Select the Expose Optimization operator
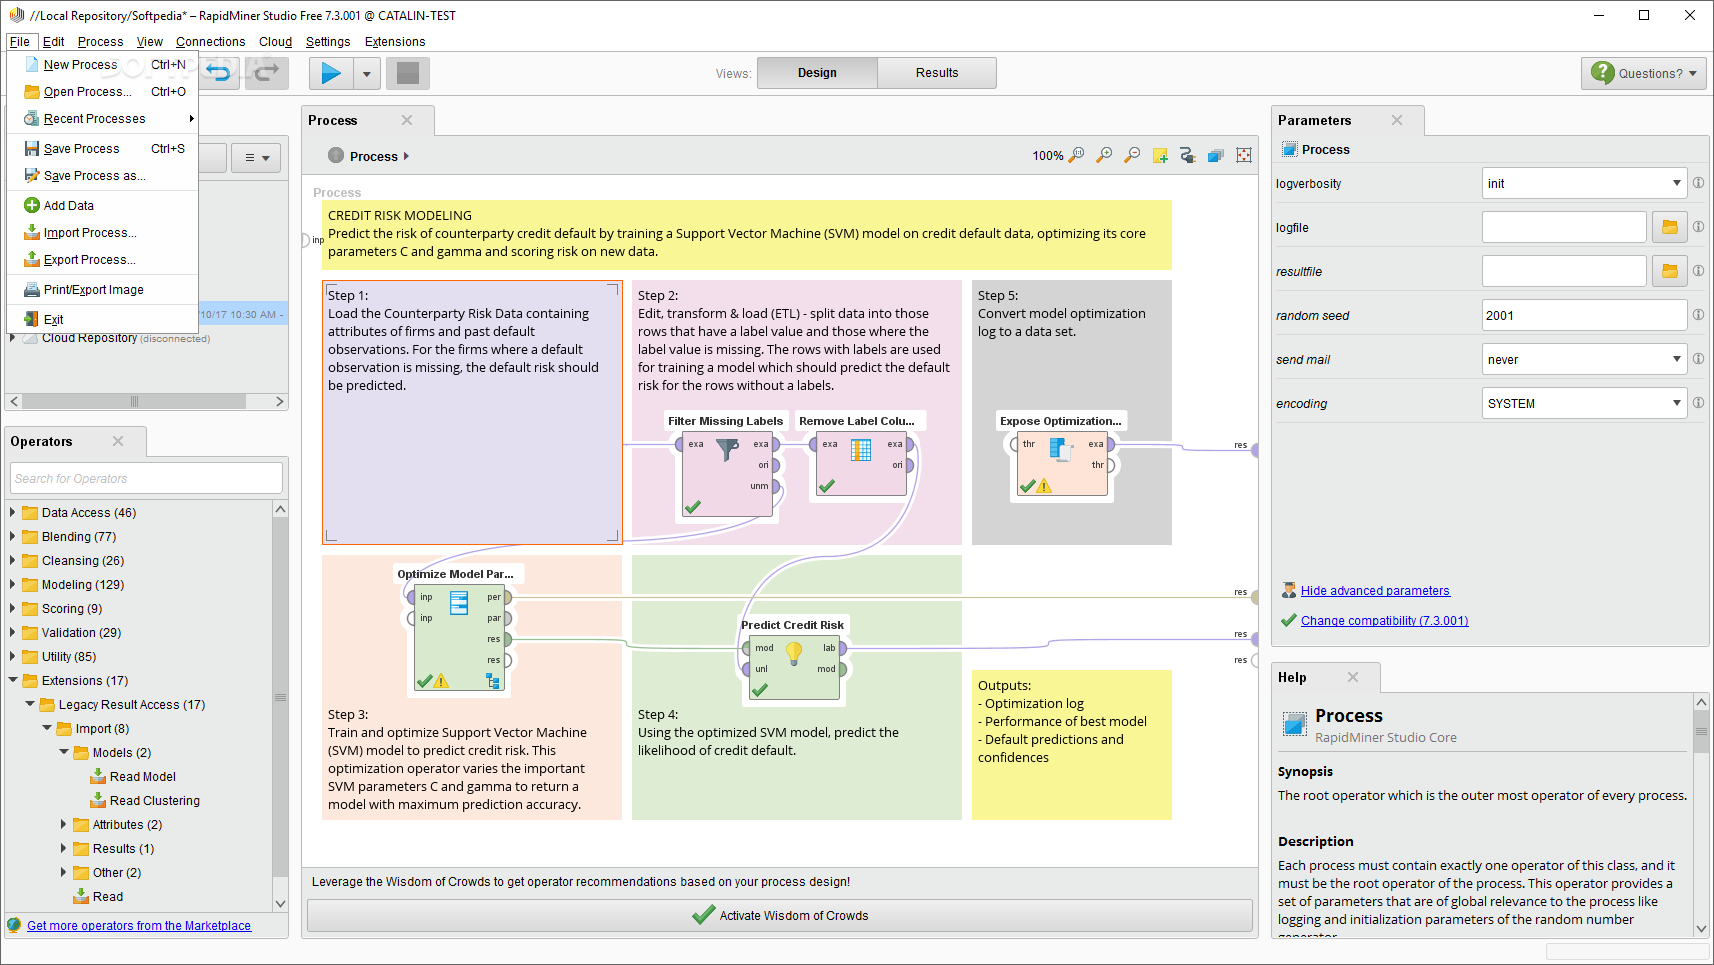Image resolution: width=1714 pixels, height=965 pixels. coord(1062,463)
